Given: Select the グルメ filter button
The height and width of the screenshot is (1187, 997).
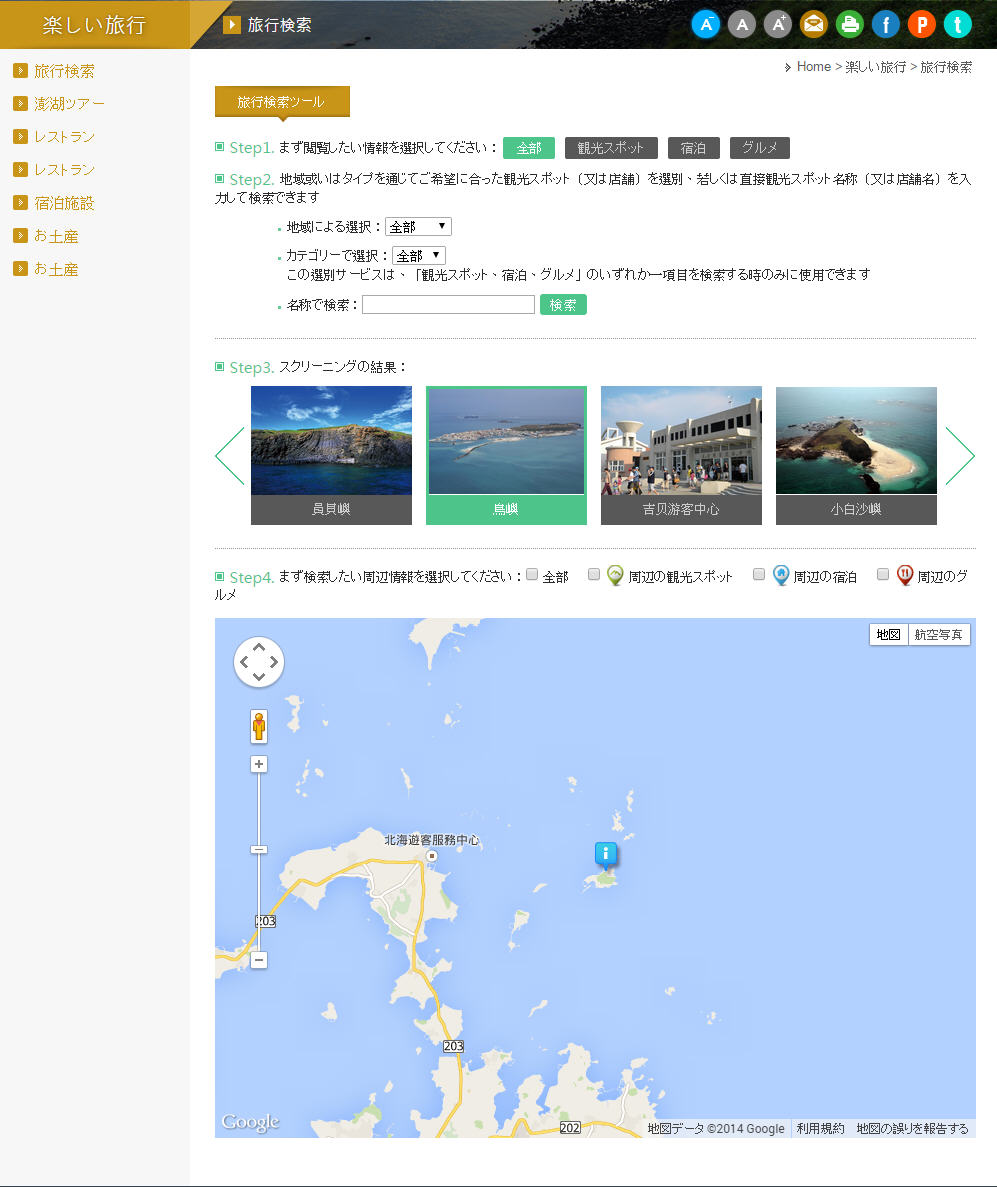Looking at the screenshot, I should (760, 148).
